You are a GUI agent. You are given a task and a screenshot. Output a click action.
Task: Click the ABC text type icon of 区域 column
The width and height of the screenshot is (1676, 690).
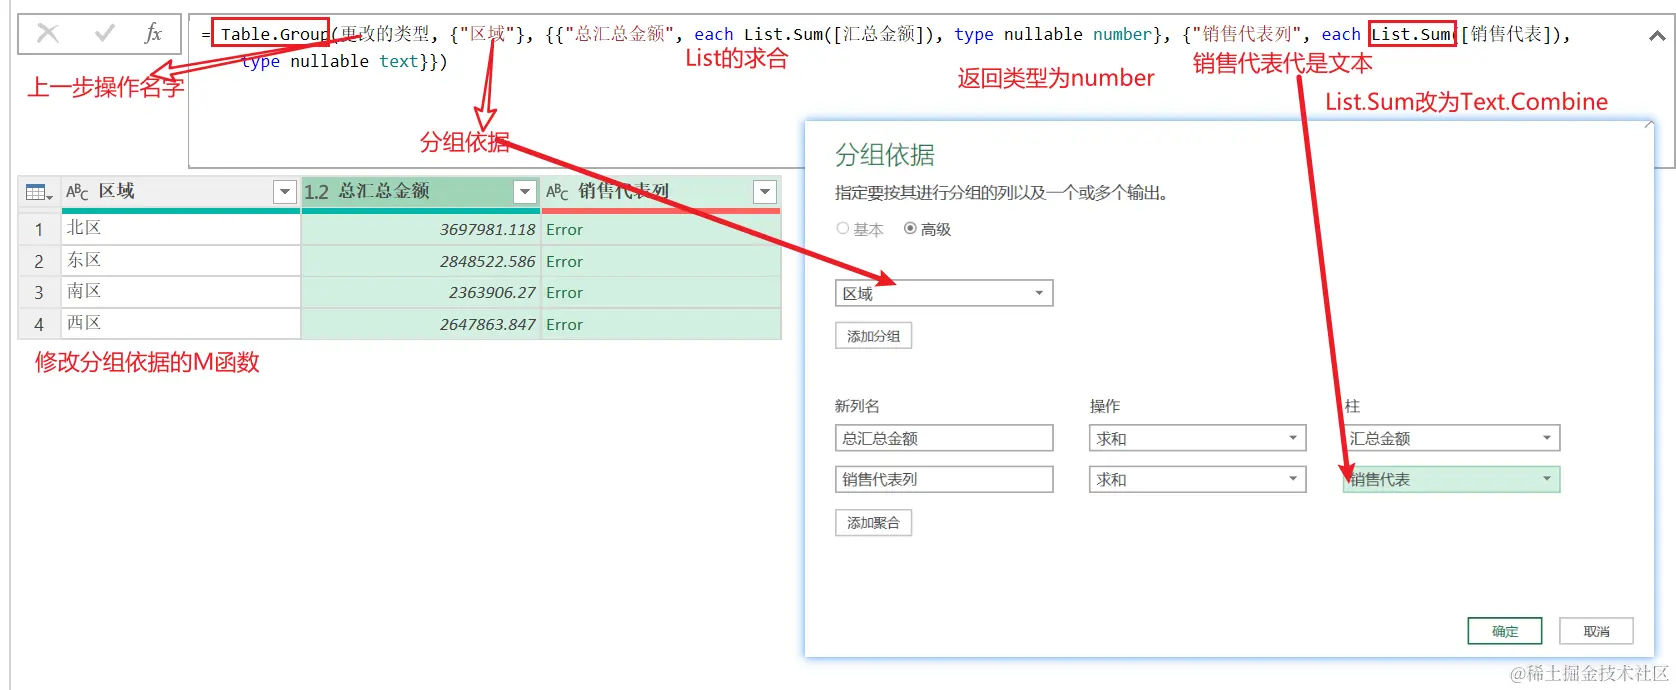click(x=77, y=192)
